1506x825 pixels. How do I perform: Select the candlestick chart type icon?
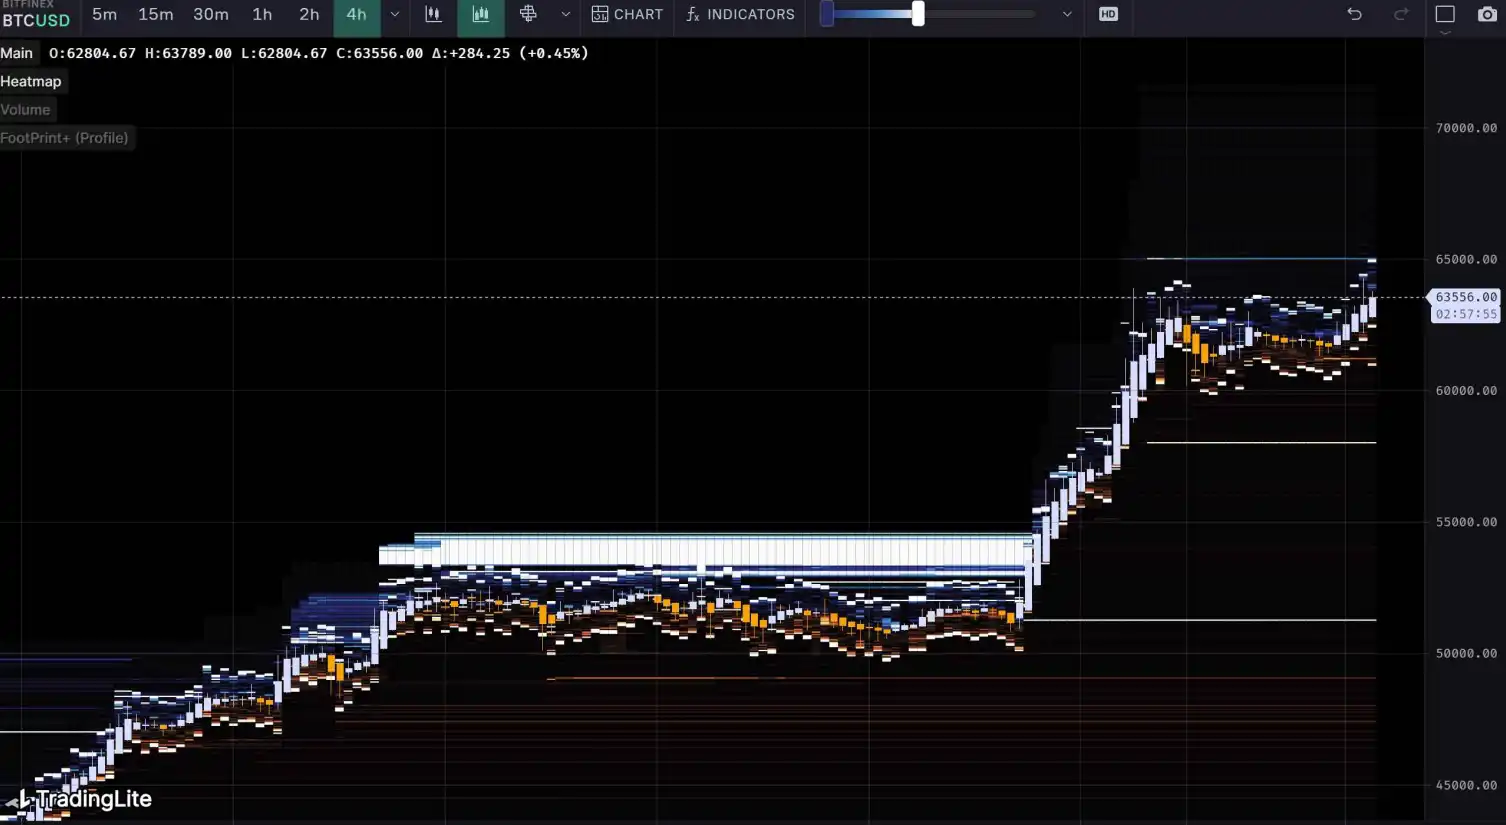433,14
